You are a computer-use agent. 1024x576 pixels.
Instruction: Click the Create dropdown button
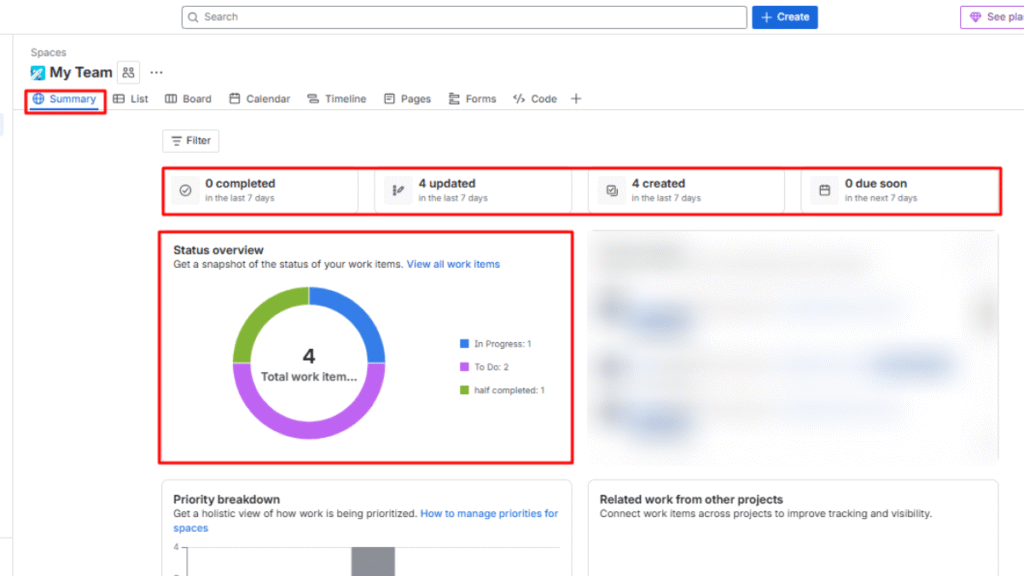784,17
